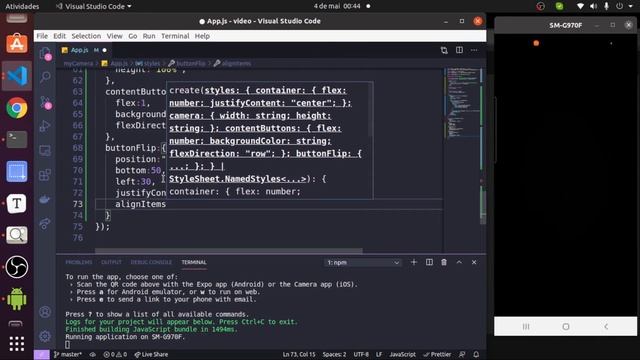Kill the terminal with trash icon

coord(444,262)
